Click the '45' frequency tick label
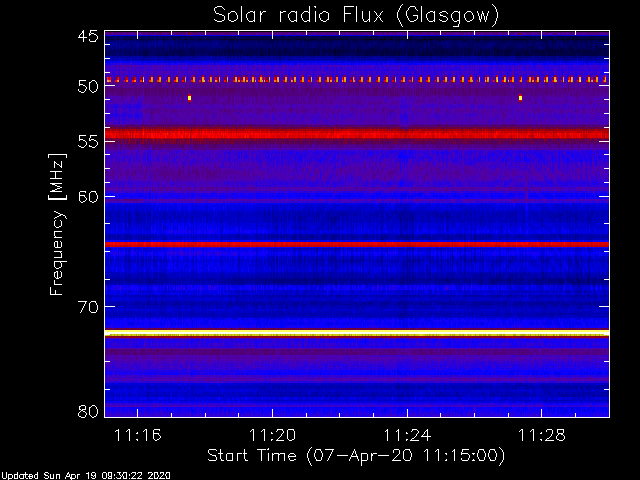The width and height of the screenshot is (640, 480). [x=88, y=37]
